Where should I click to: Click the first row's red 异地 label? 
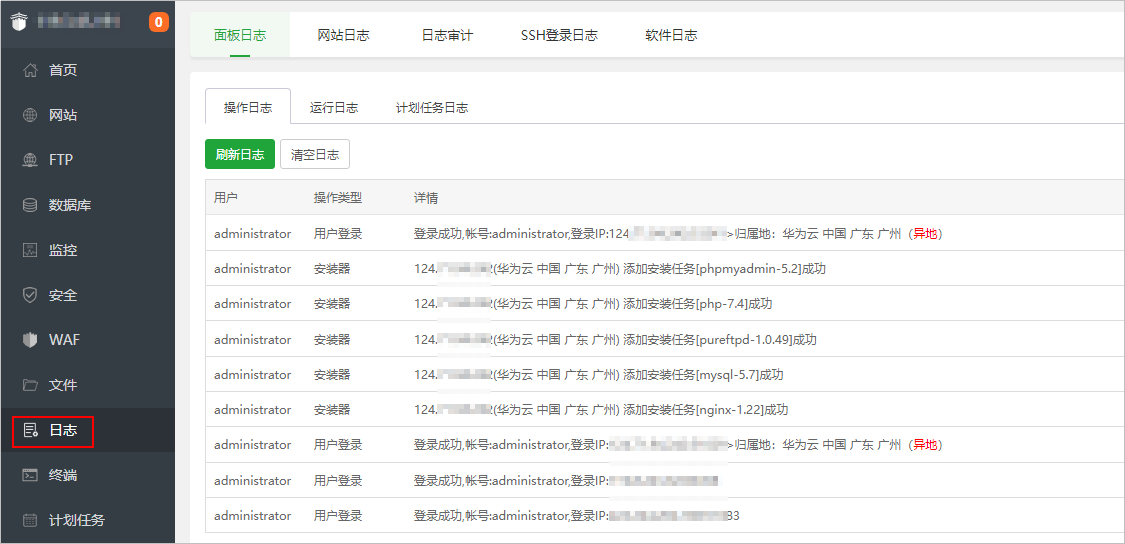[925, 233]
